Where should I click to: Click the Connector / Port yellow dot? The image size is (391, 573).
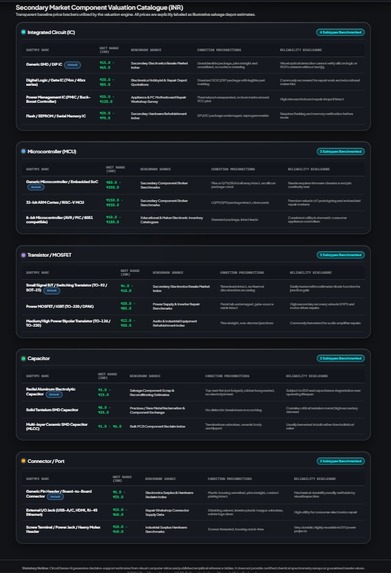pos(23,461)
